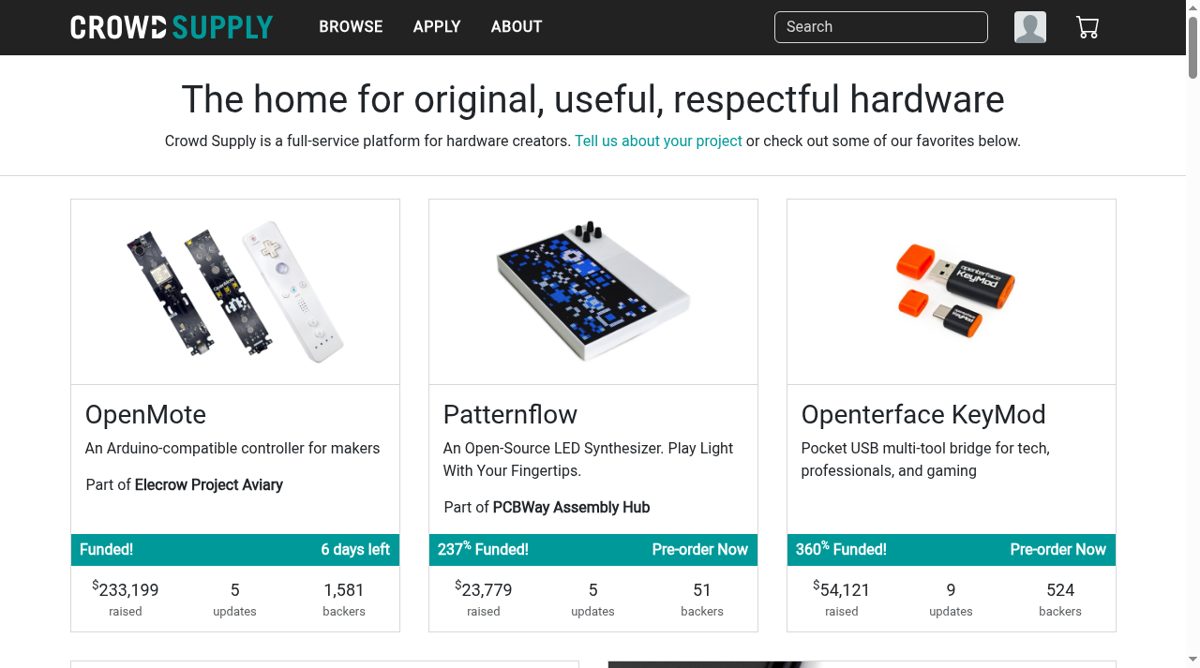Click '6 days left' on OpenMote card
Image resolution: width=1200 pixels, height=668 pixels.
coord(355,549)
